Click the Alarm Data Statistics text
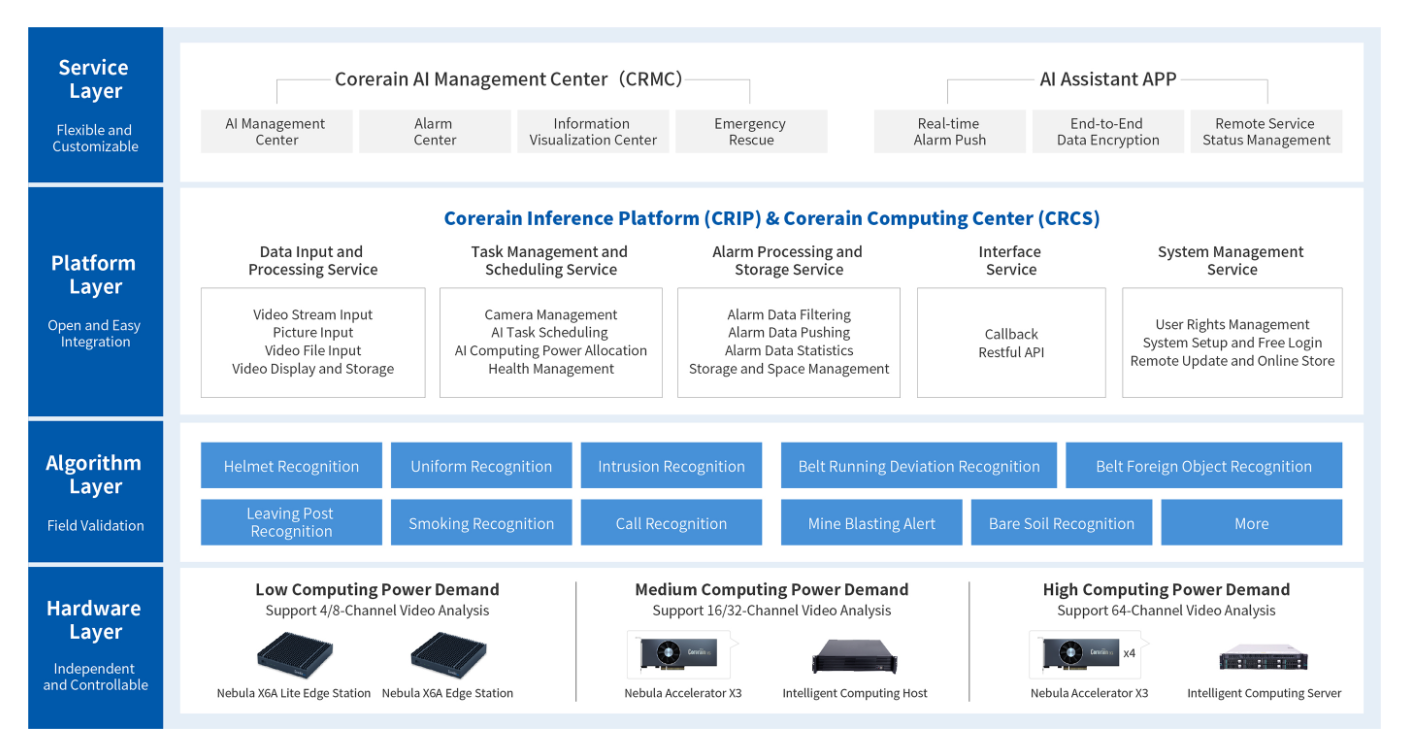The width and height of the screenshot is (1410, 755). tap(789, 351)
